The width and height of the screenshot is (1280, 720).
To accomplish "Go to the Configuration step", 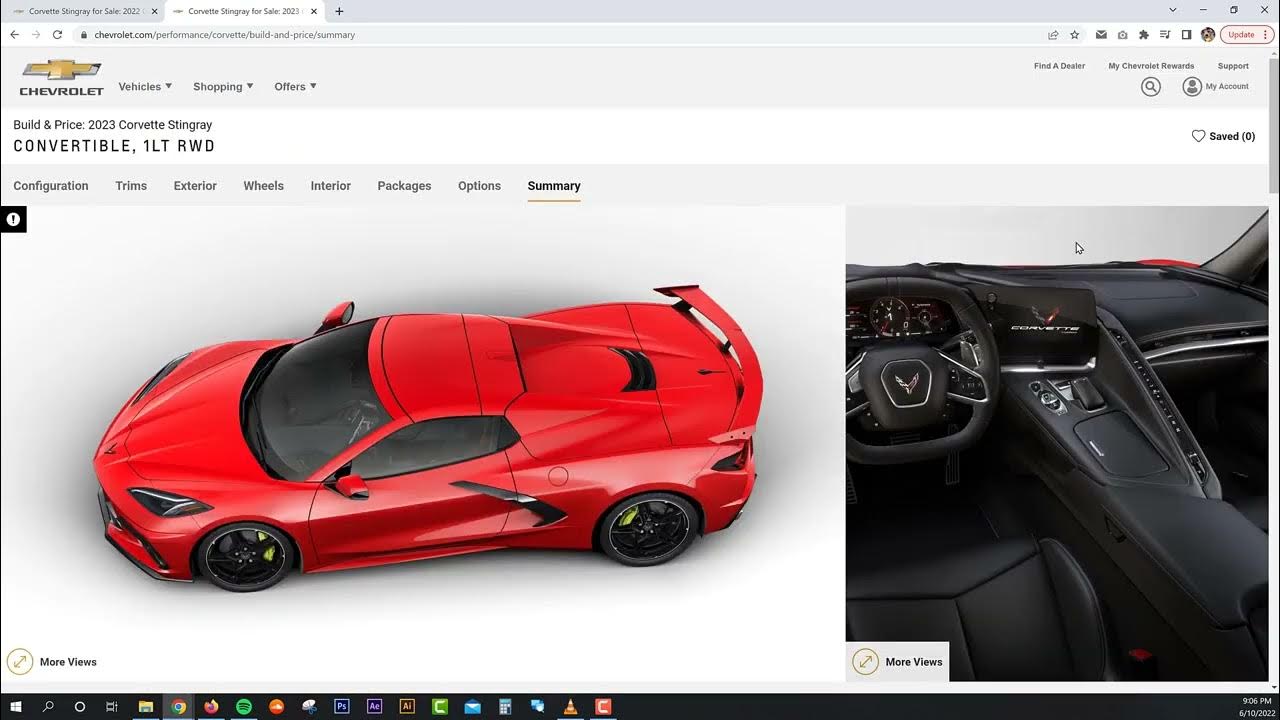I will click(x=51, y=186).
